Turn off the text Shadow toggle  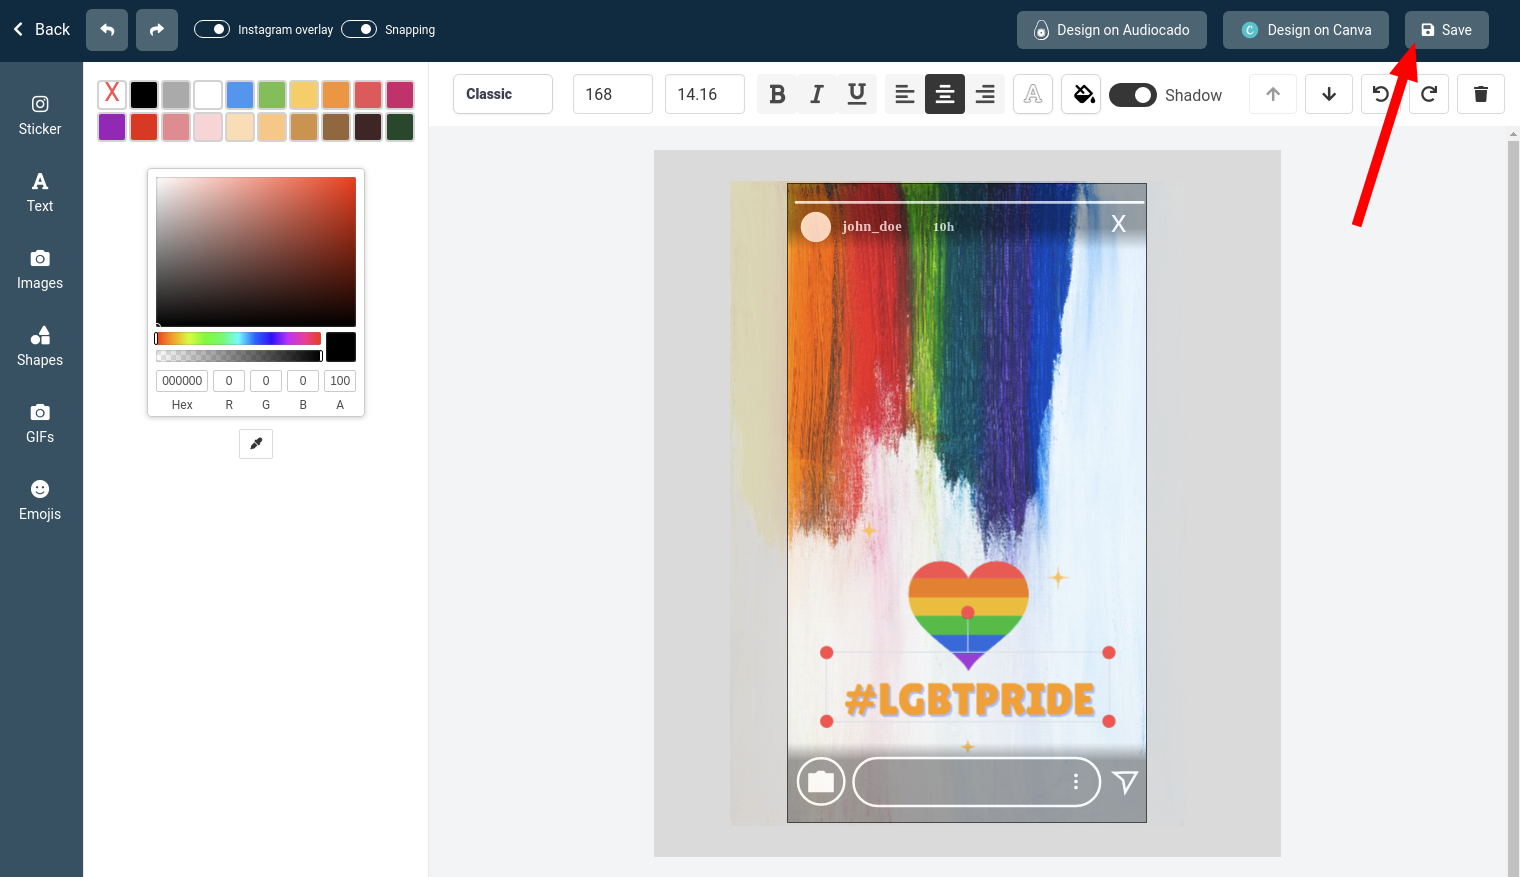[x=1133, y=95]
